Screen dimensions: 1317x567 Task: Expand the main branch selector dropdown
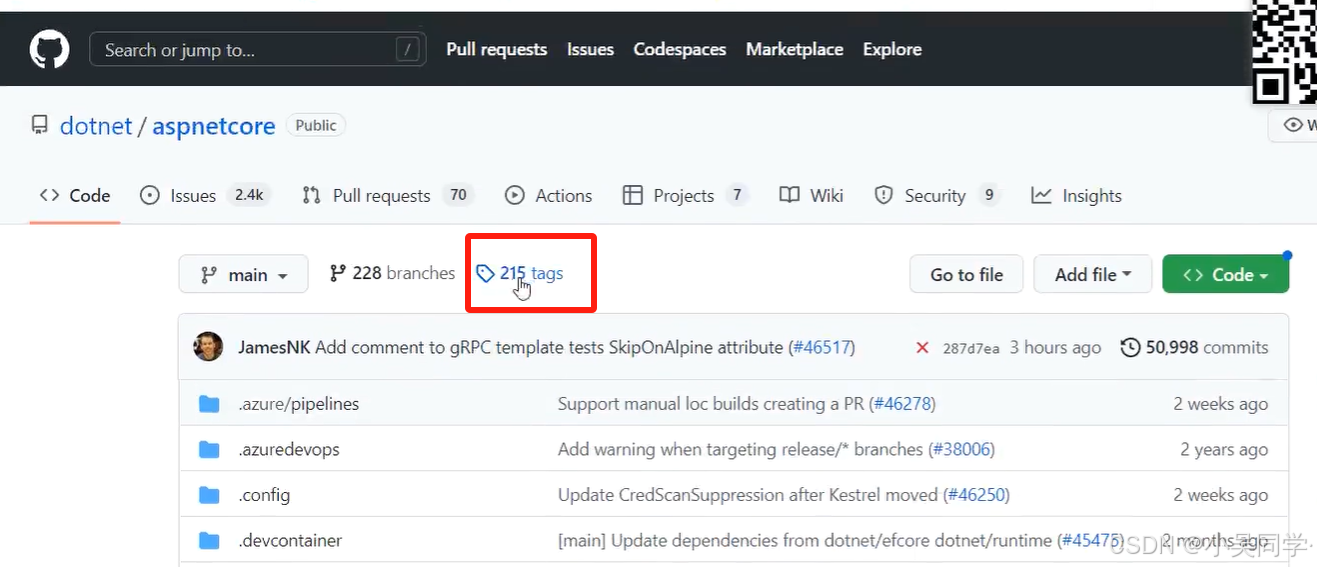pyautogui.click(x=243, y=274)
